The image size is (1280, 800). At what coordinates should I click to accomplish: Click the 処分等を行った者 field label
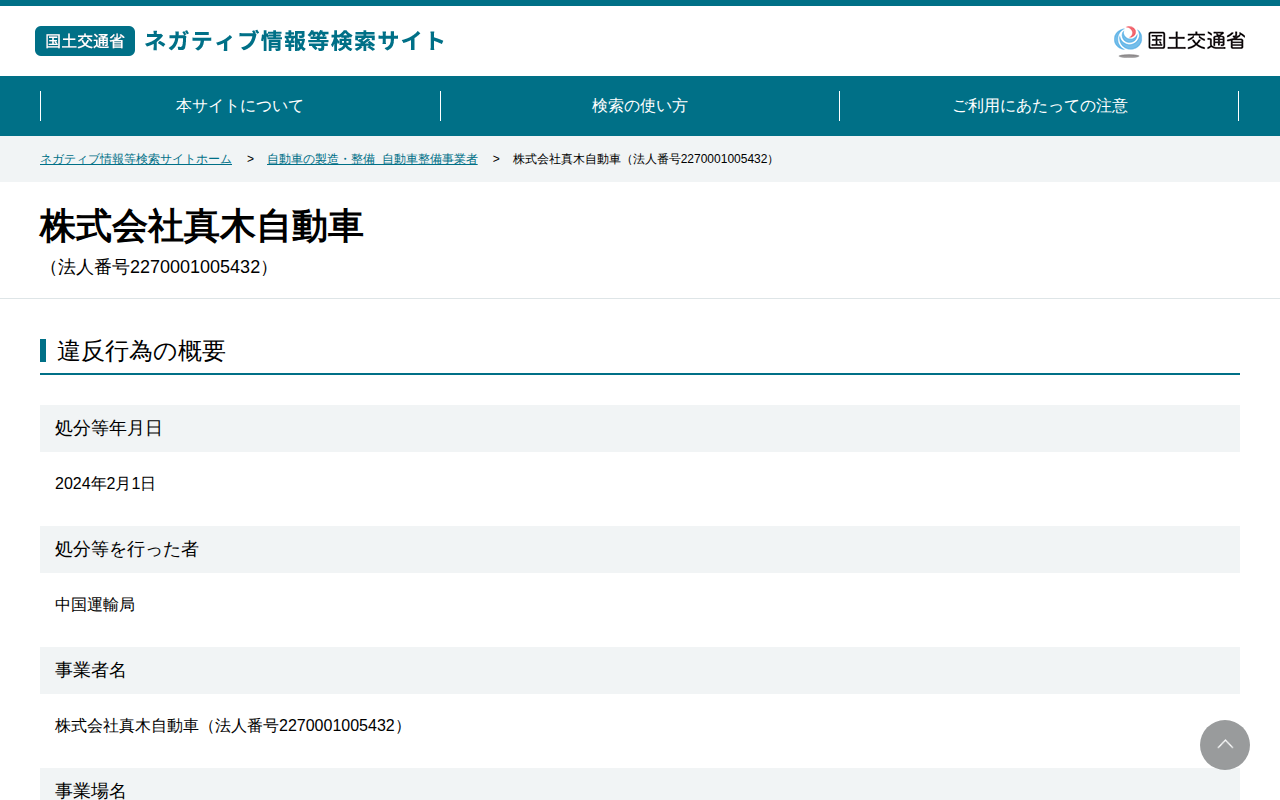[127, 549]
